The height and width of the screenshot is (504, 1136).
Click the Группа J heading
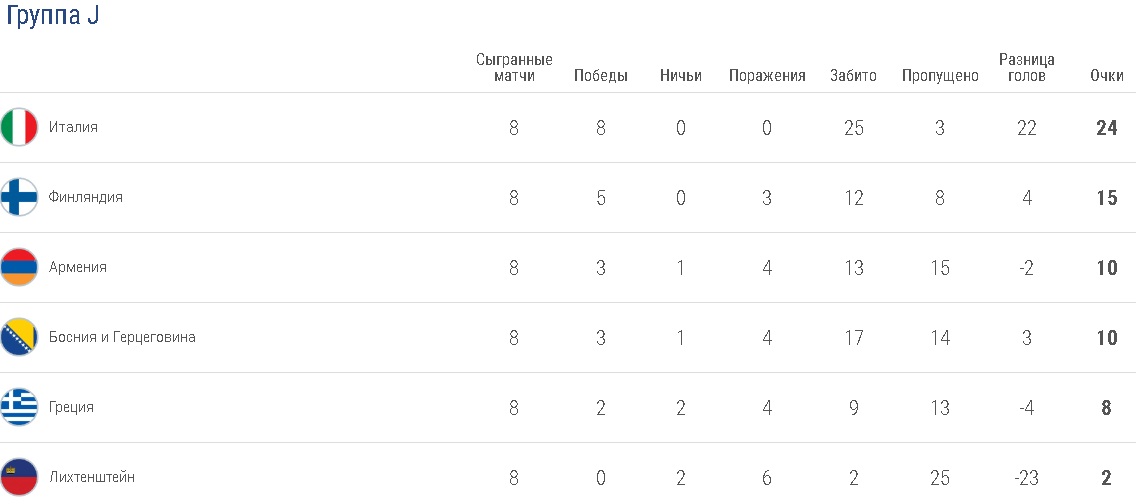click(52, 18)
